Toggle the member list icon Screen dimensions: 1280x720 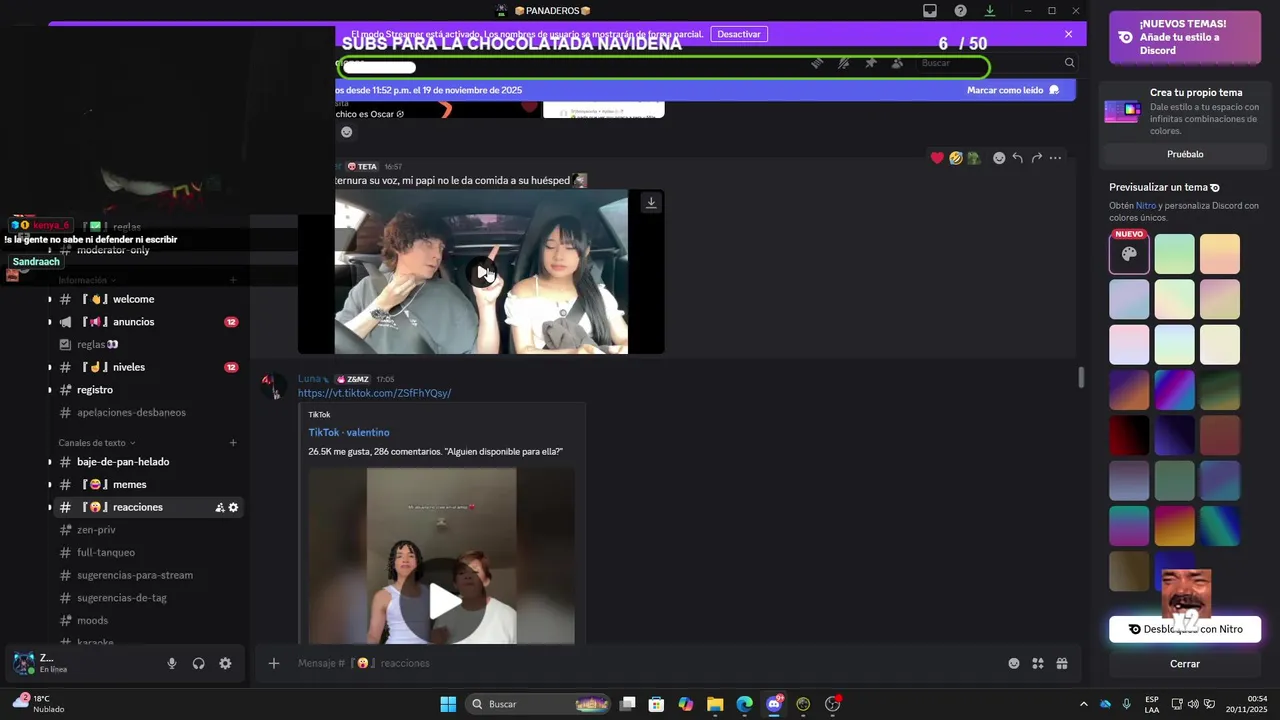tap(897, 63)
